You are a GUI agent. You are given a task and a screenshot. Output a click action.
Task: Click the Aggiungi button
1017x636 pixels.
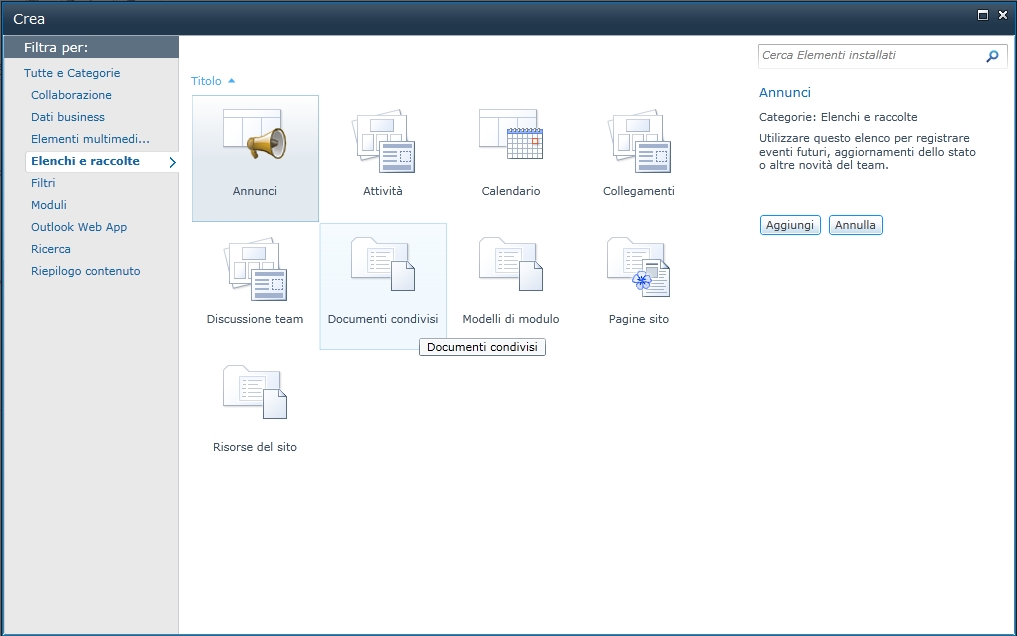coord(789,225)
